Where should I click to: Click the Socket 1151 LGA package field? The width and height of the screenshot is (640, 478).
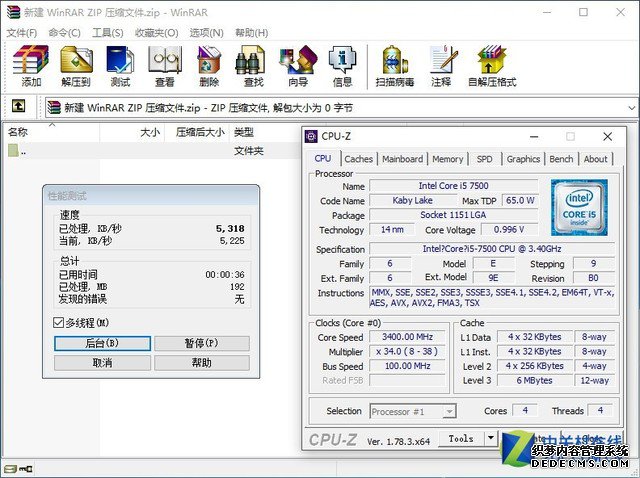(x=453, y=215)
